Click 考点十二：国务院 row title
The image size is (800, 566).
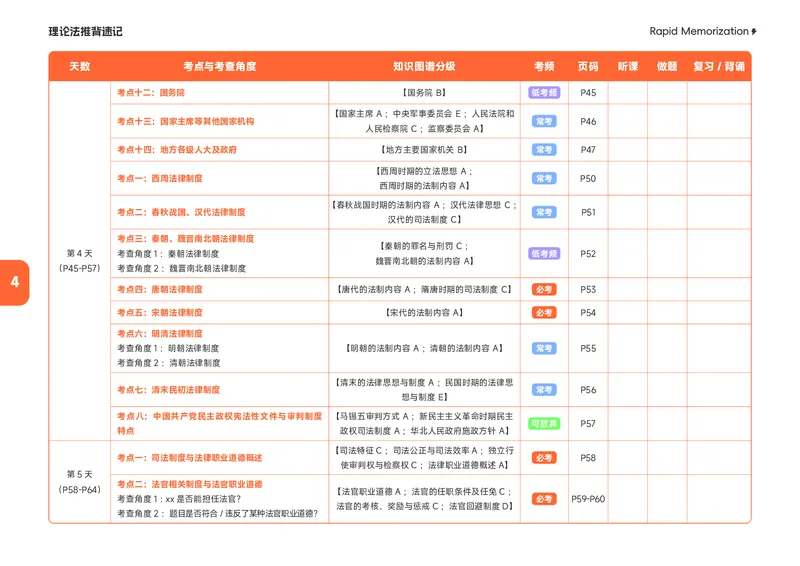(x=151, y=92)
